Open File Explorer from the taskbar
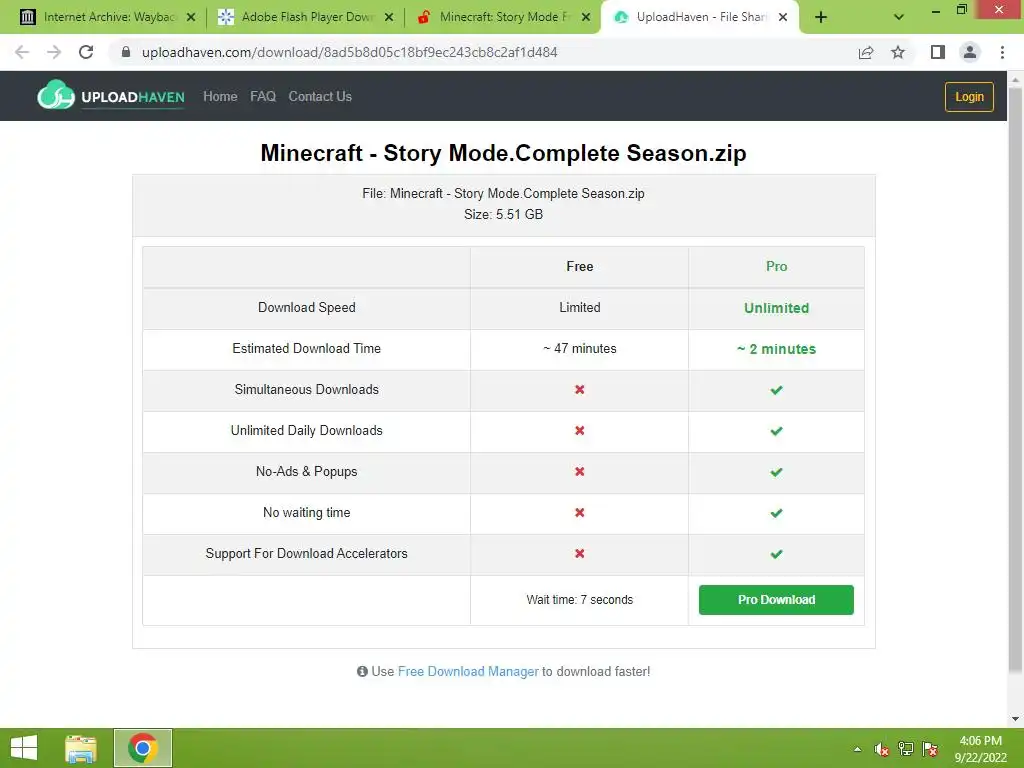Viewport: 1024px width, 768px height. click(81, 748)
